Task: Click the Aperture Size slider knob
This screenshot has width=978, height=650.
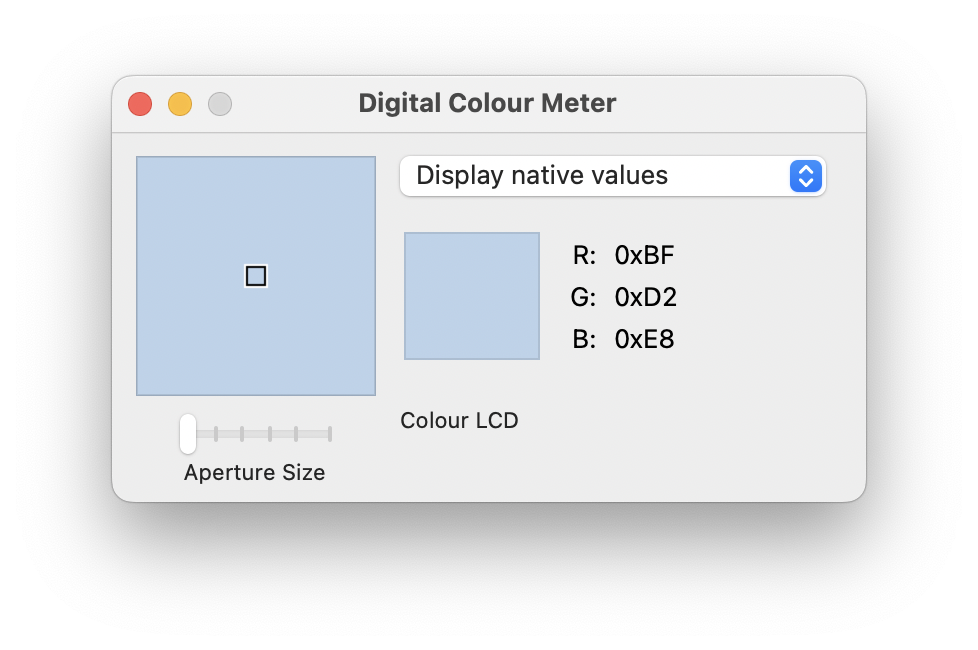Action: click(188, 433)
